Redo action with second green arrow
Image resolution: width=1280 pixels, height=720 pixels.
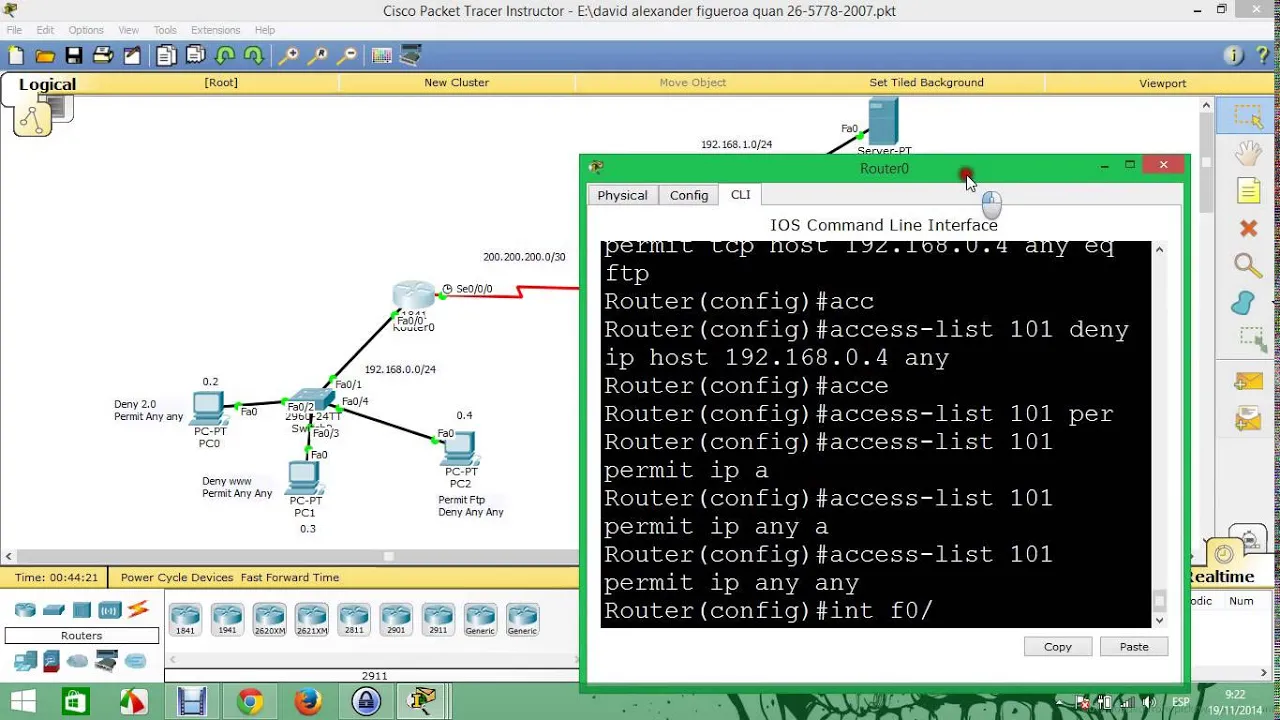point(254,56)
